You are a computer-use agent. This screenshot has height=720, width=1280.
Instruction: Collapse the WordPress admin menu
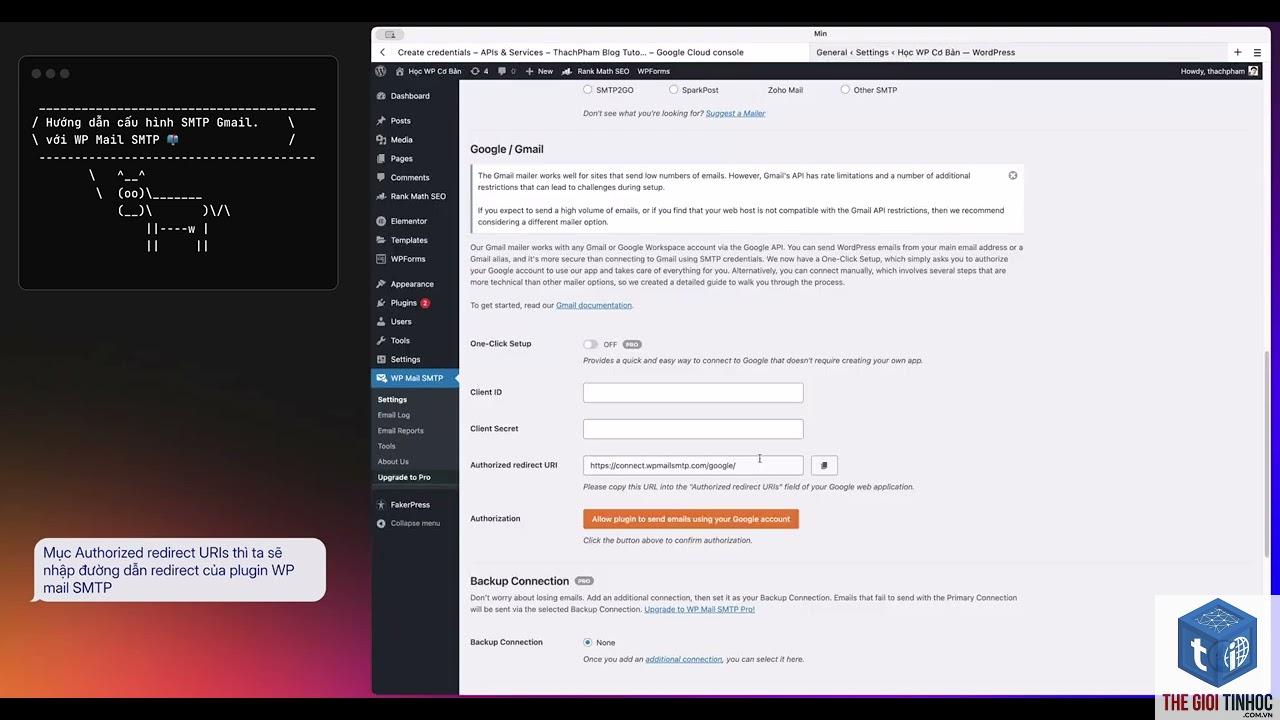415,524
